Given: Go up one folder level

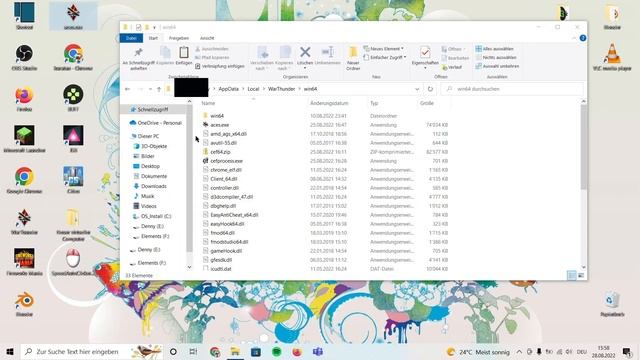Looking at the screenshot, I should click(159, 89).
